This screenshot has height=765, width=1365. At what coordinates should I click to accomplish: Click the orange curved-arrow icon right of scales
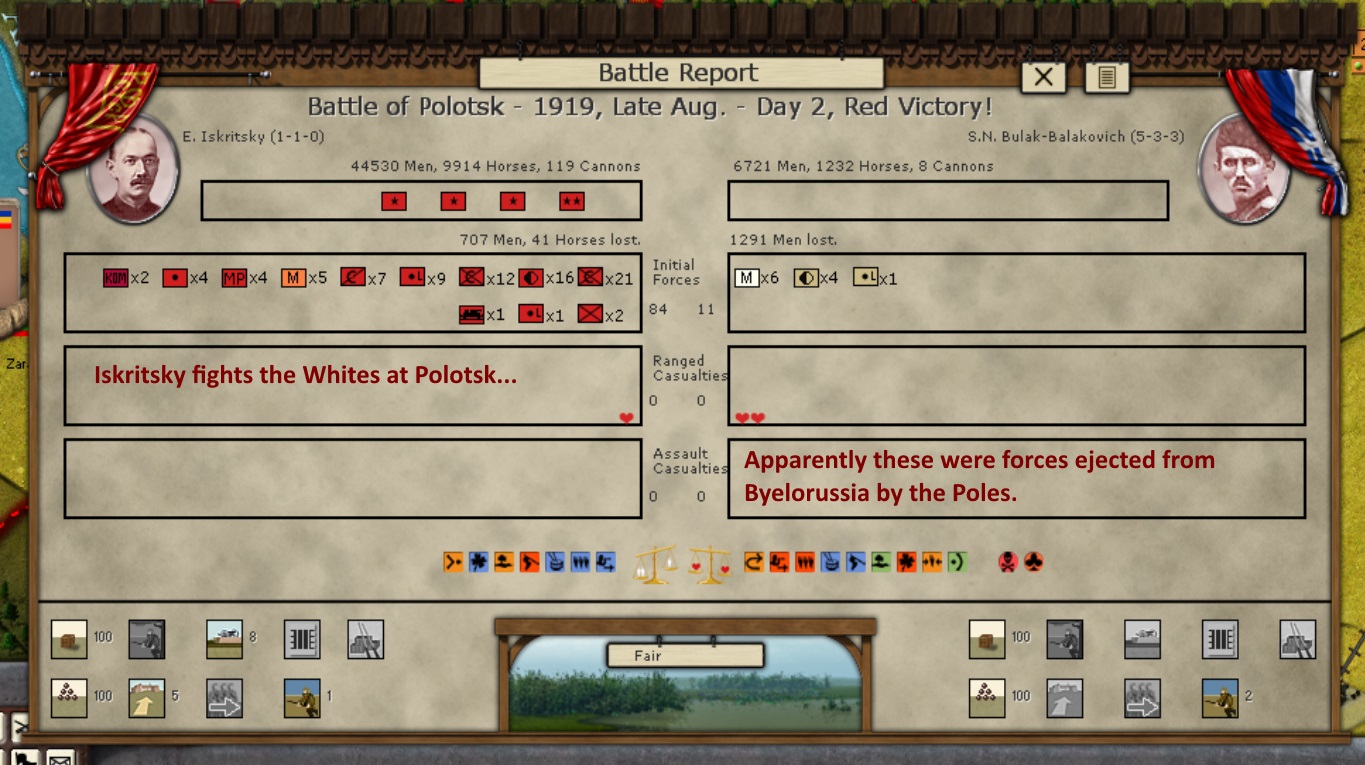pos(753,562)
